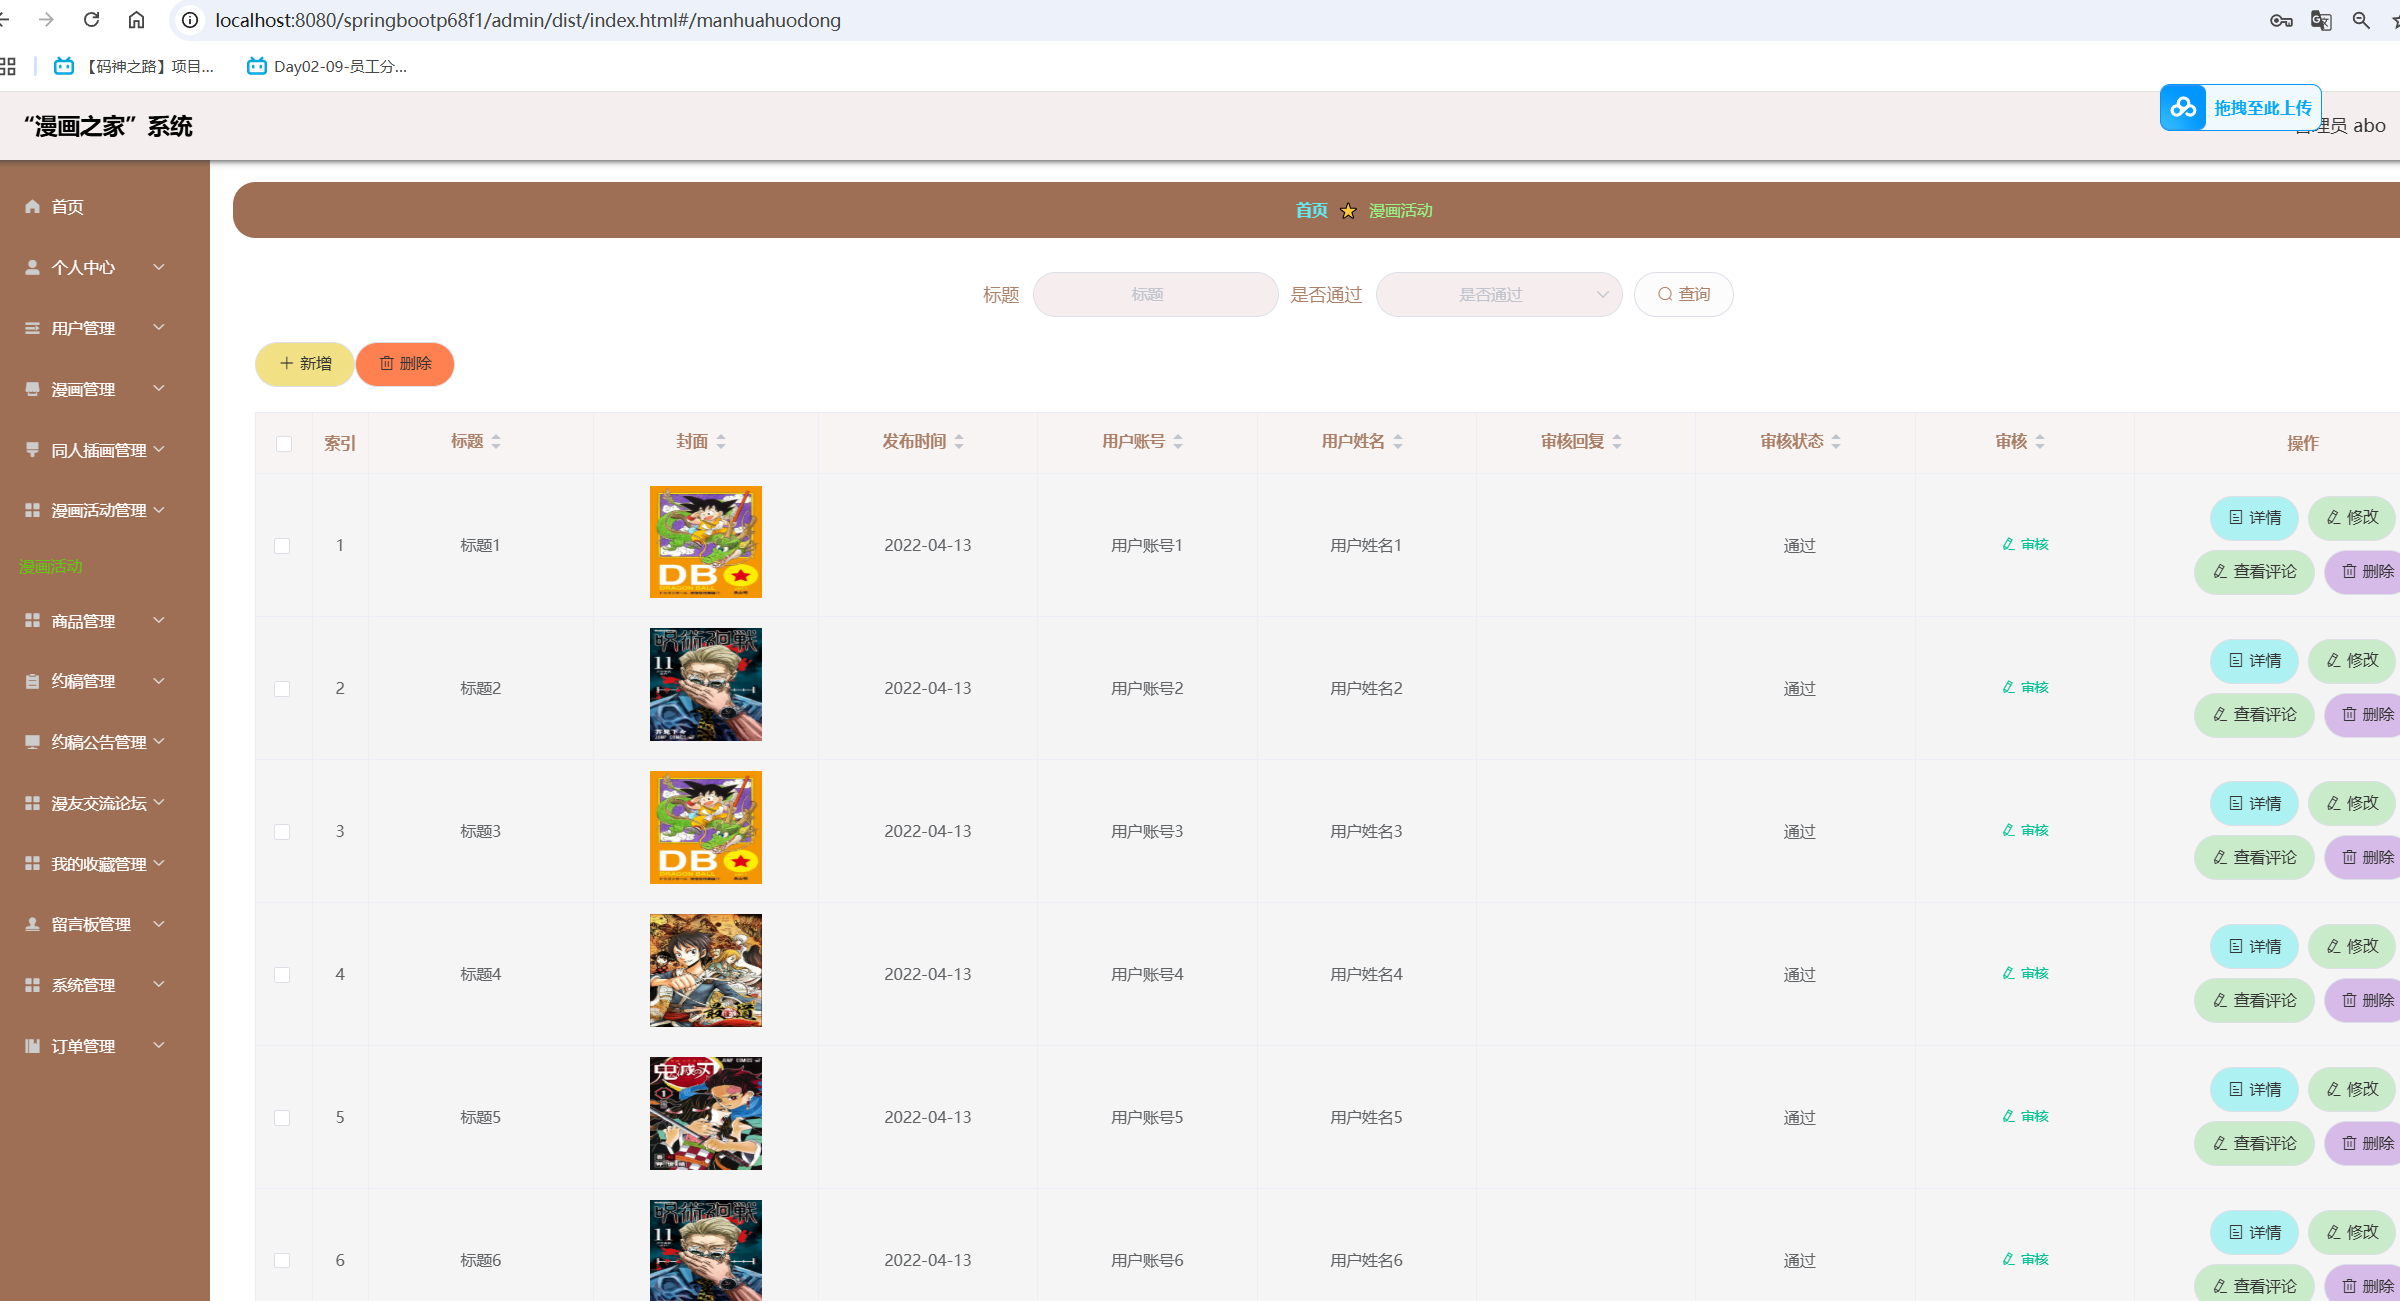Select 漫画活动 submenu item in sidebar

(x=51, y=567)
